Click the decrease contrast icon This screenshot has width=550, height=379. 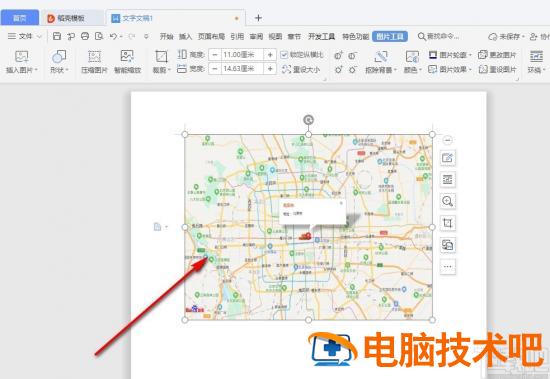[352, 55]
